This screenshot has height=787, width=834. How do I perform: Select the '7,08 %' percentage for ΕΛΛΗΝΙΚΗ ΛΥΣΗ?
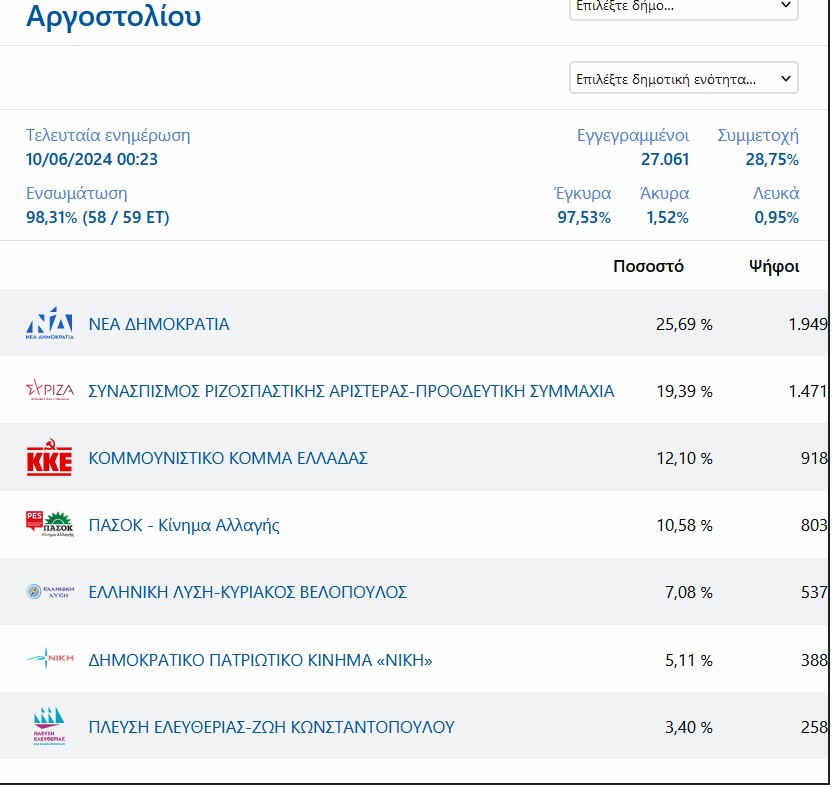click(689, 592)
